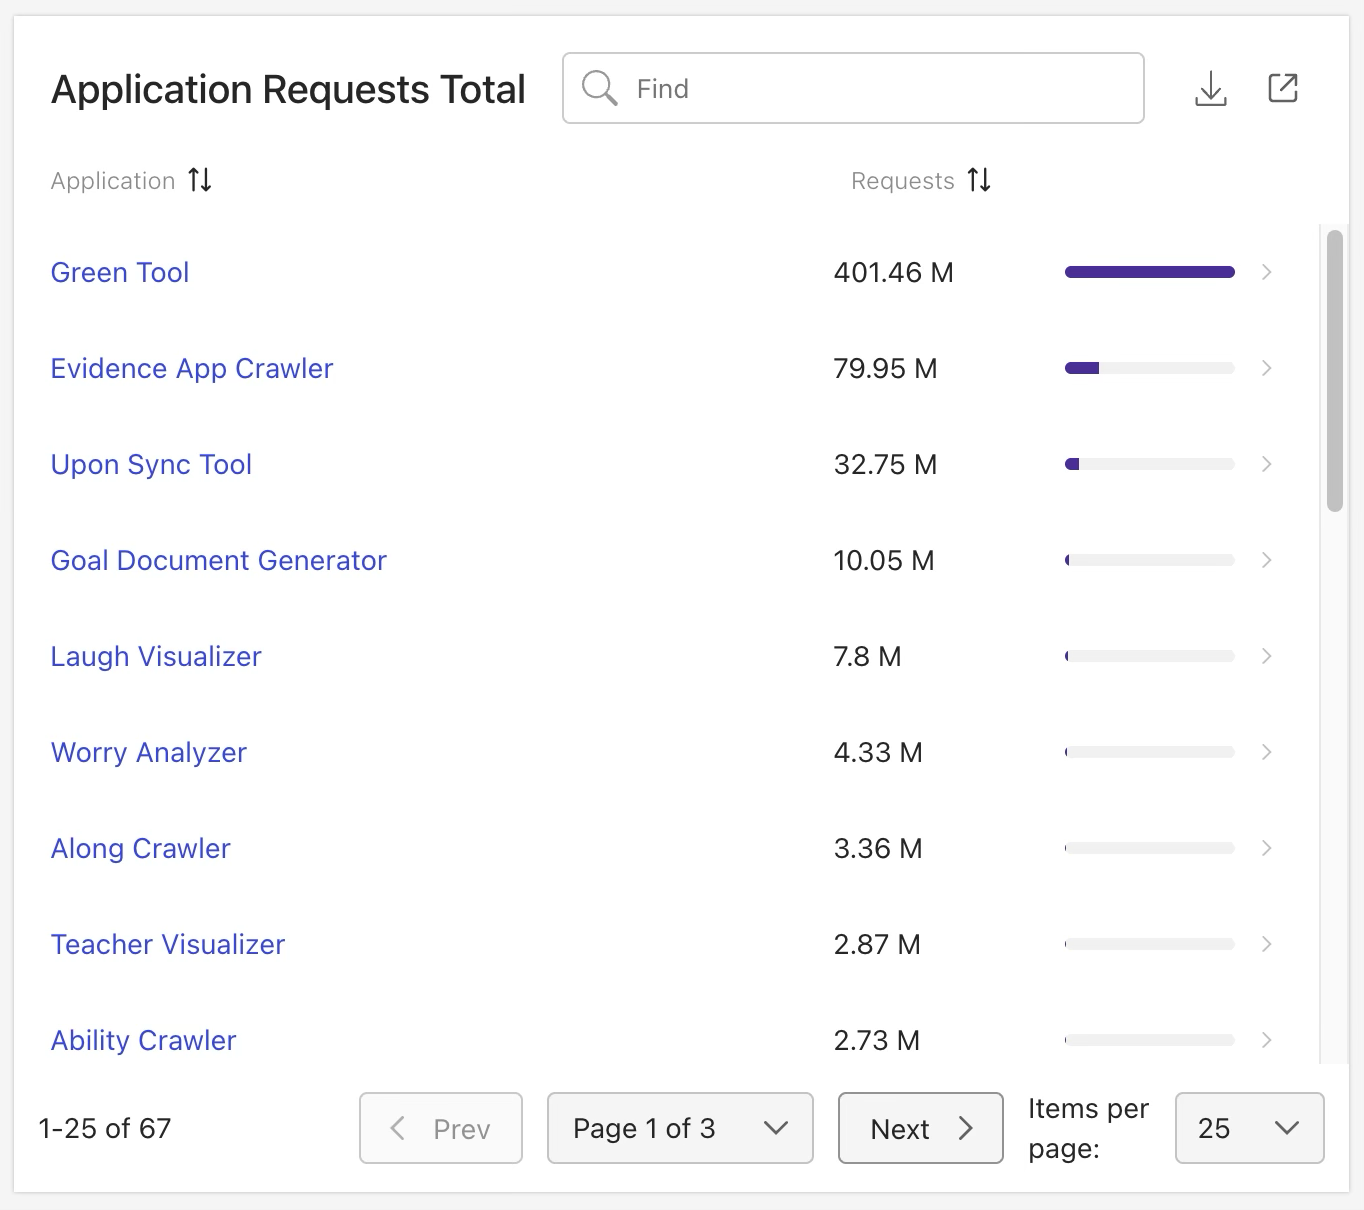Image resolution: width=1364 pixels, height=1210 pixels.
Task: Expand the Ability Crawler row chevron
Action: coord(1266,1040)
